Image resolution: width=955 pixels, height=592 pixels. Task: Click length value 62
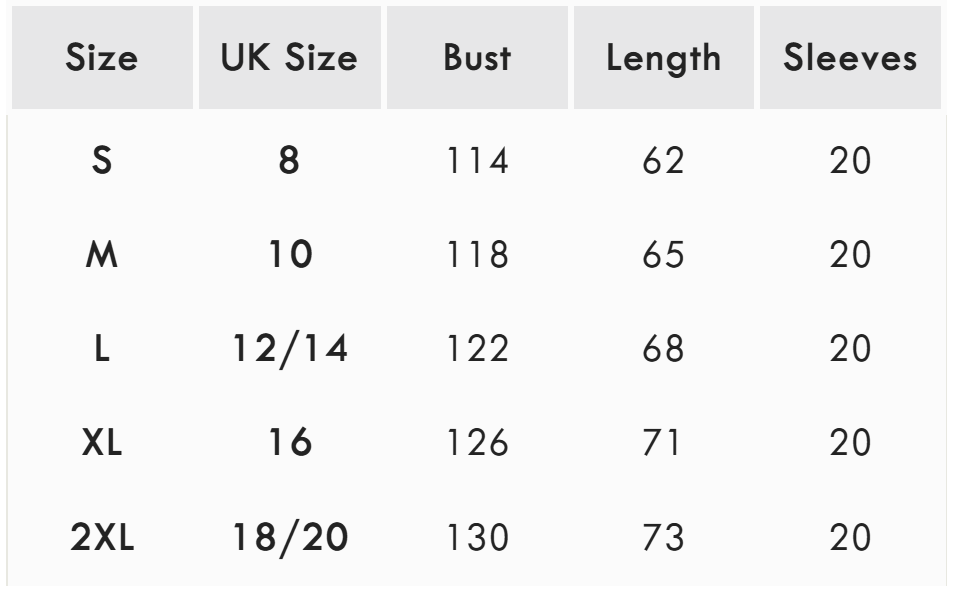click(664, 161)
